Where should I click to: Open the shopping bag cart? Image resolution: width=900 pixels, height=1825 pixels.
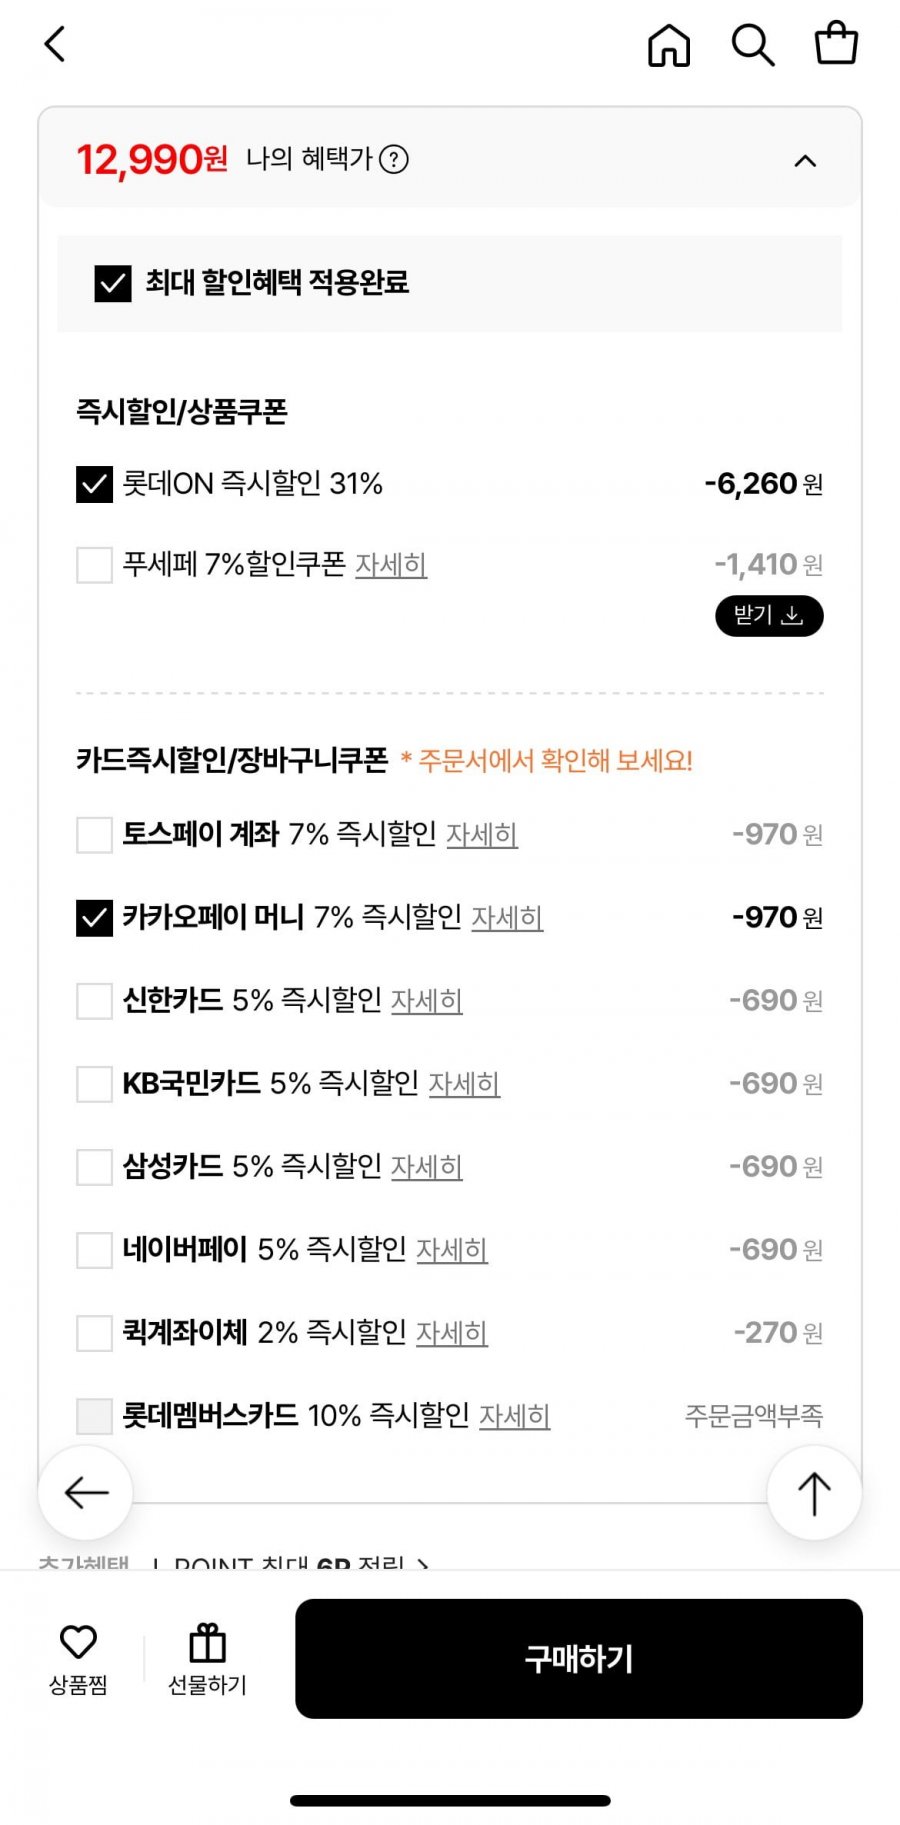836,44
